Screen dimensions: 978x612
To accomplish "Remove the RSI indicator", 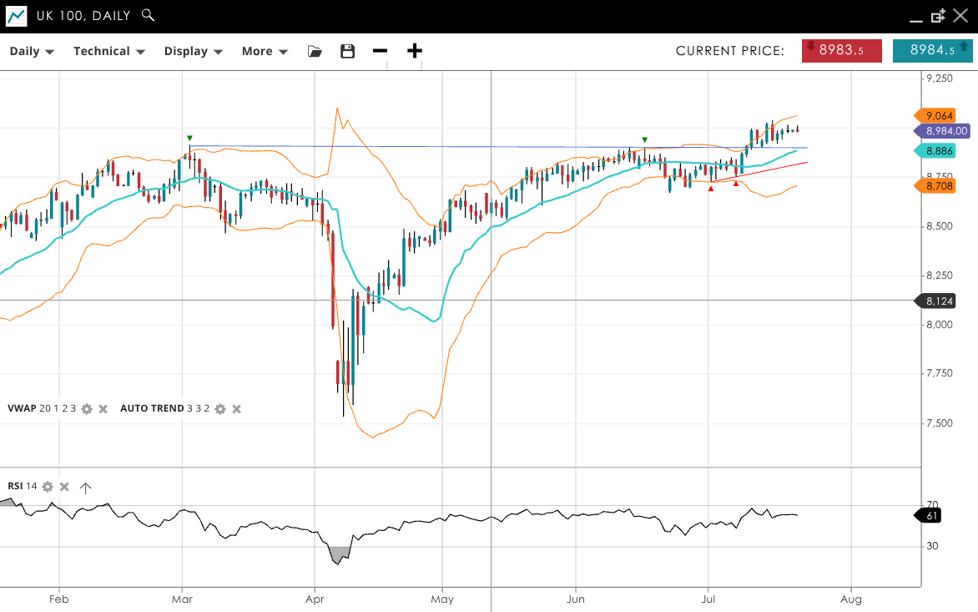I will coord(65,487).
